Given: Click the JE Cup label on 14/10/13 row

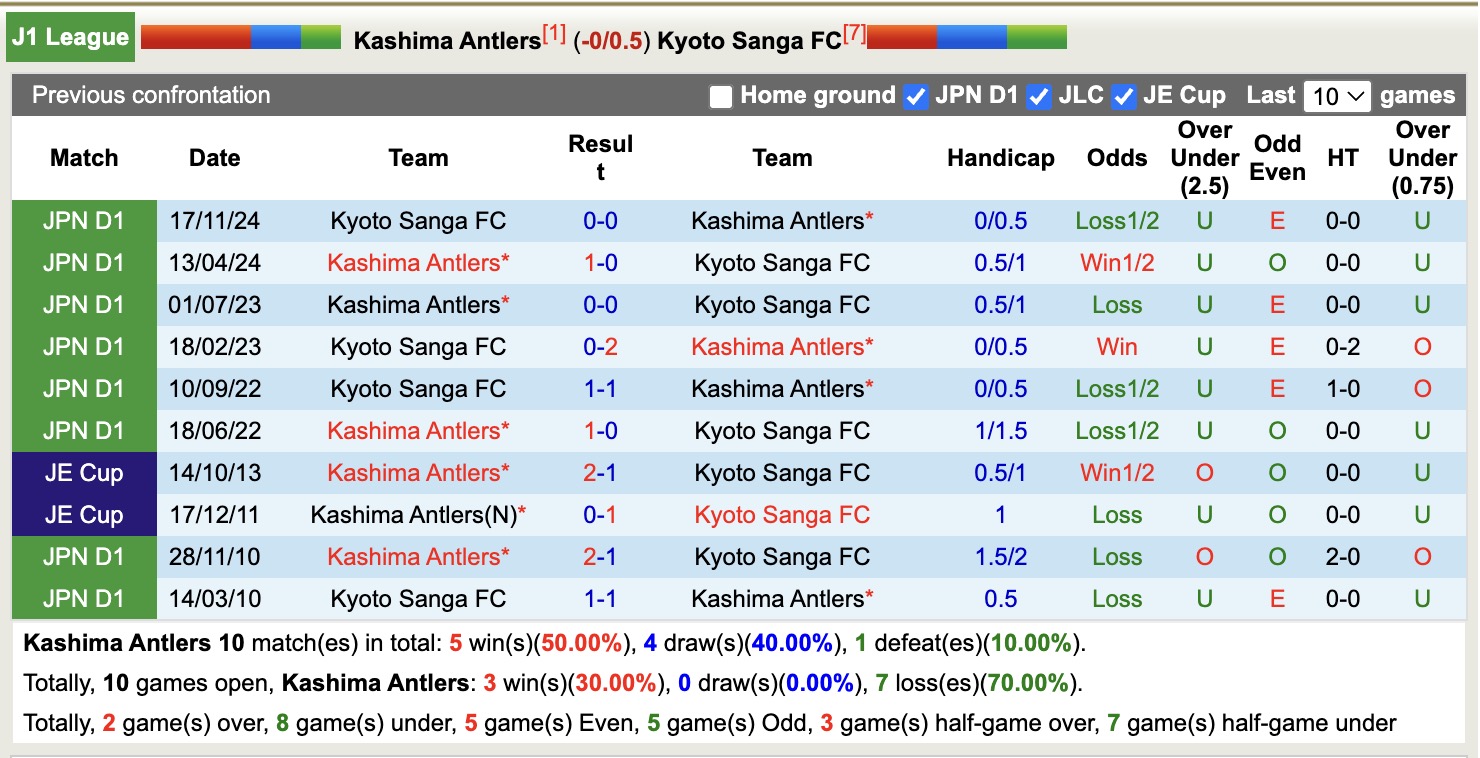Looking at the screenshot, I should click(84, 472).
